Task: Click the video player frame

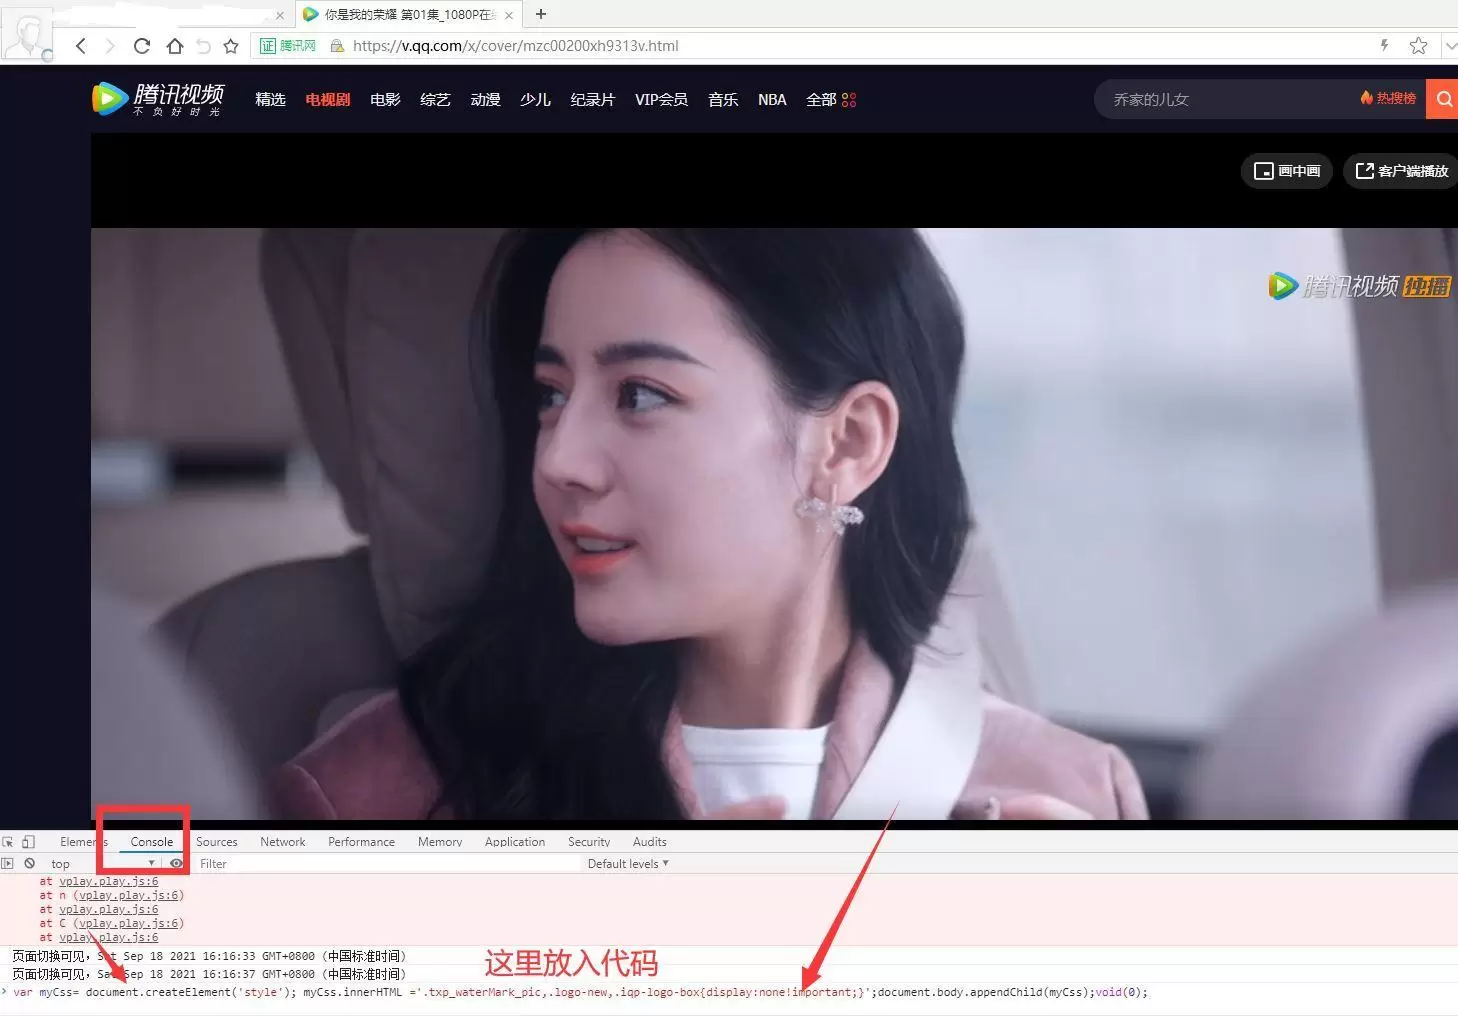Action: click(x=774, y=524)
